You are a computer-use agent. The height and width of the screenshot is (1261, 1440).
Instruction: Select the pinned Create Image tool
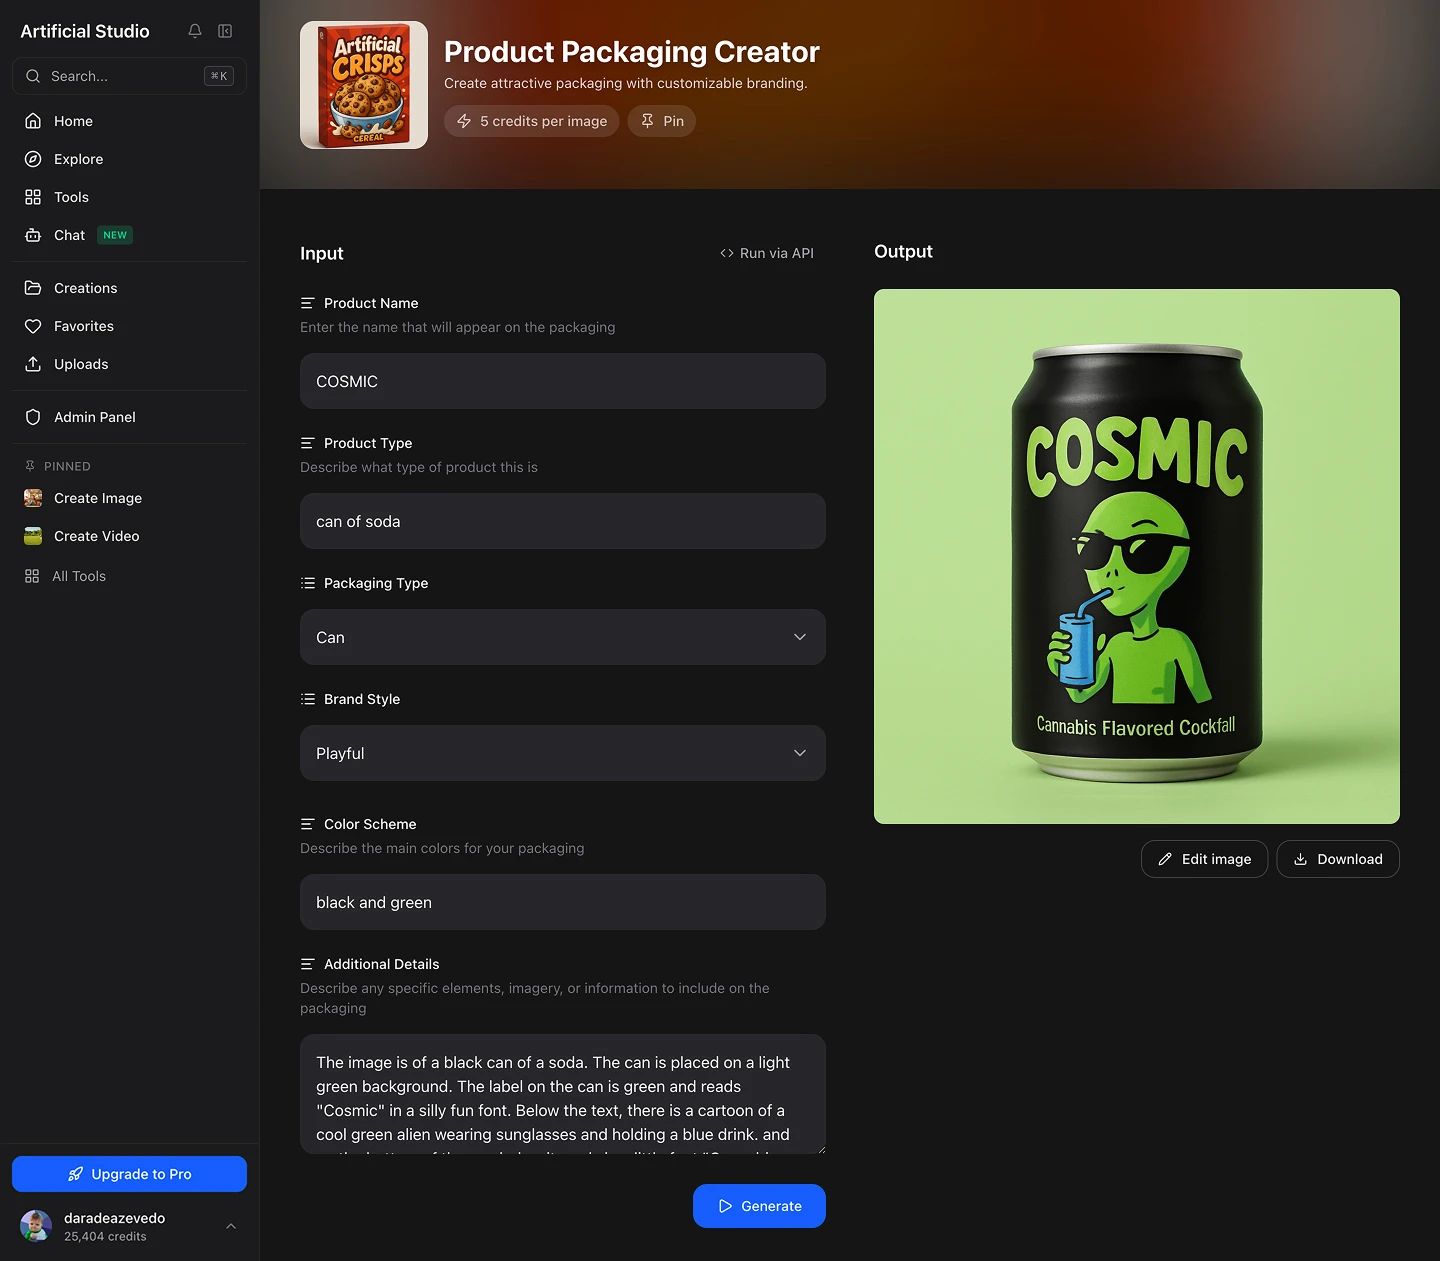tap(95, 498)
